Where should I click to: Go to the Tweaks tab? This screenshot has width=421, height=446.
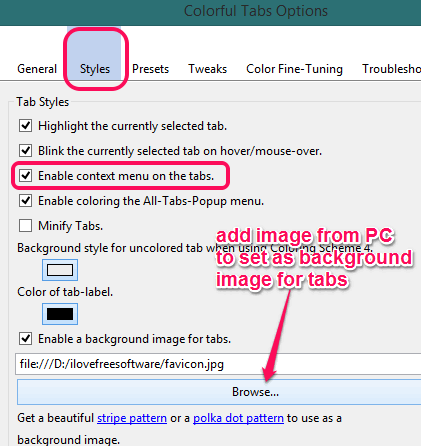pos(207,69)
